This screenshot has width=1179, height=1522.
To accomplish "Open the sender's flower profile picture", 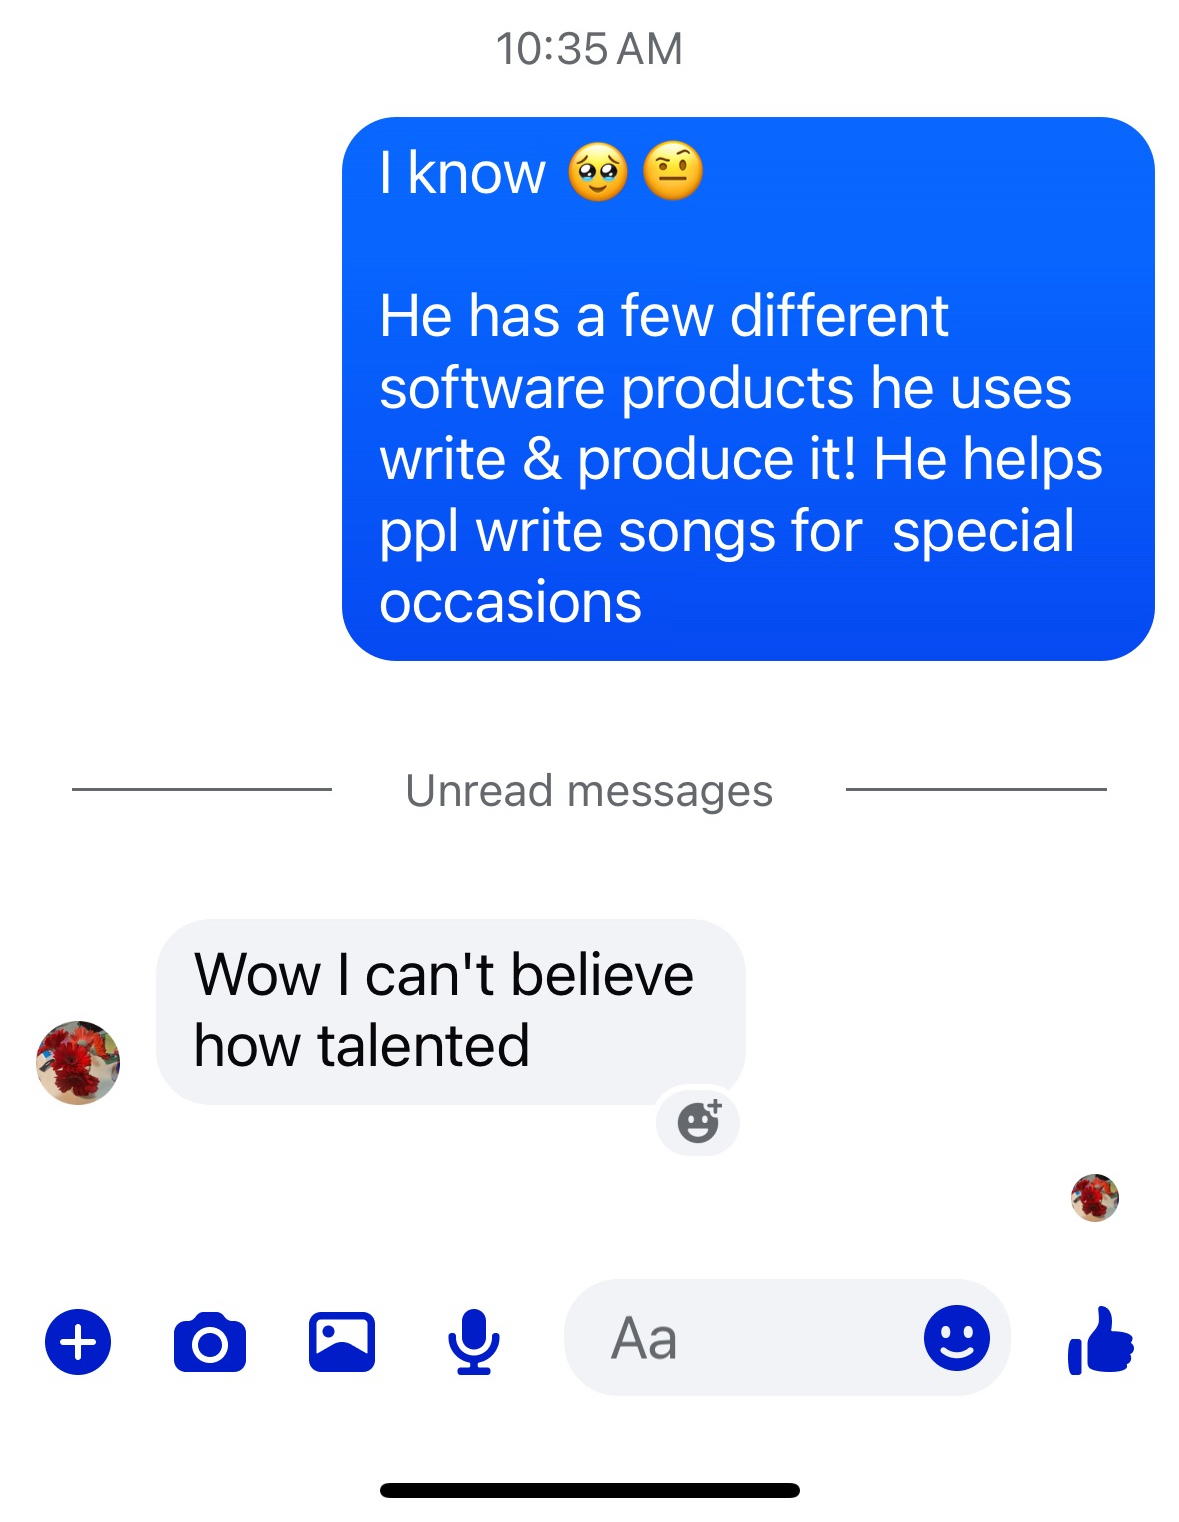I will click(x=78, y=1062).
